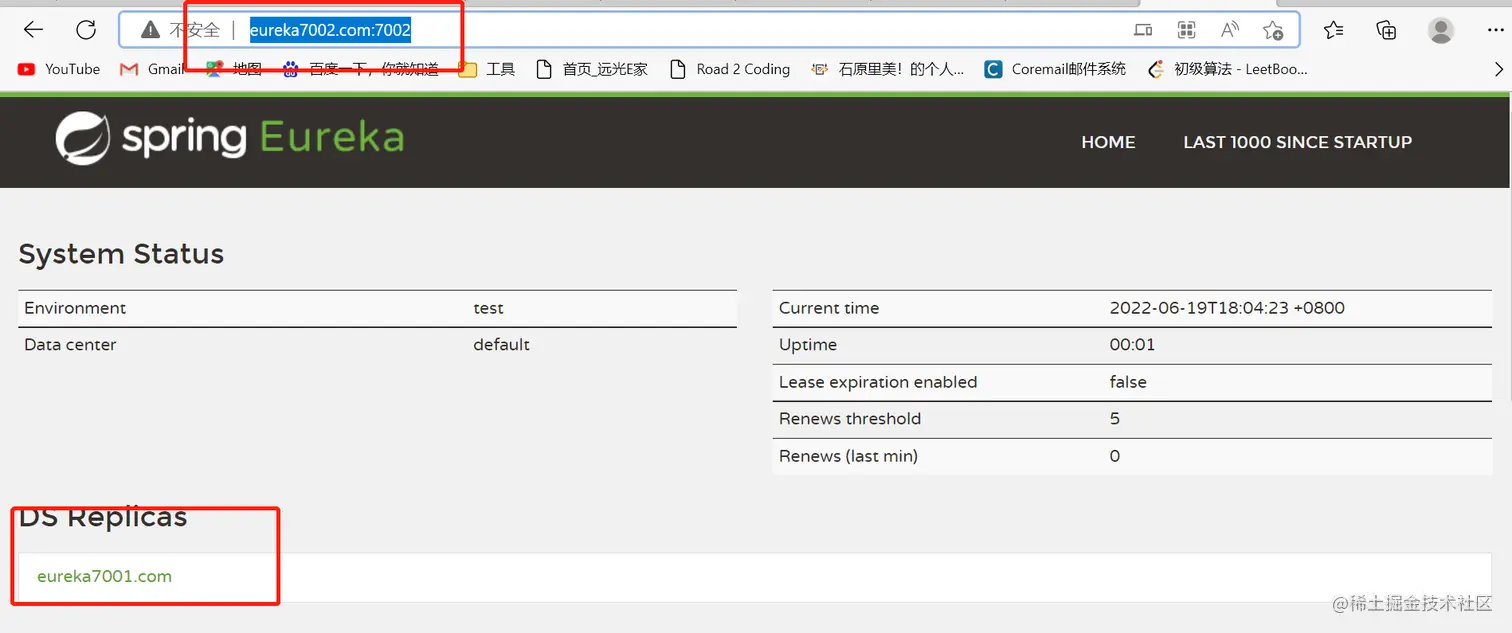
Task: Select the 'test' environment value
Action: [x=488, y=308]
